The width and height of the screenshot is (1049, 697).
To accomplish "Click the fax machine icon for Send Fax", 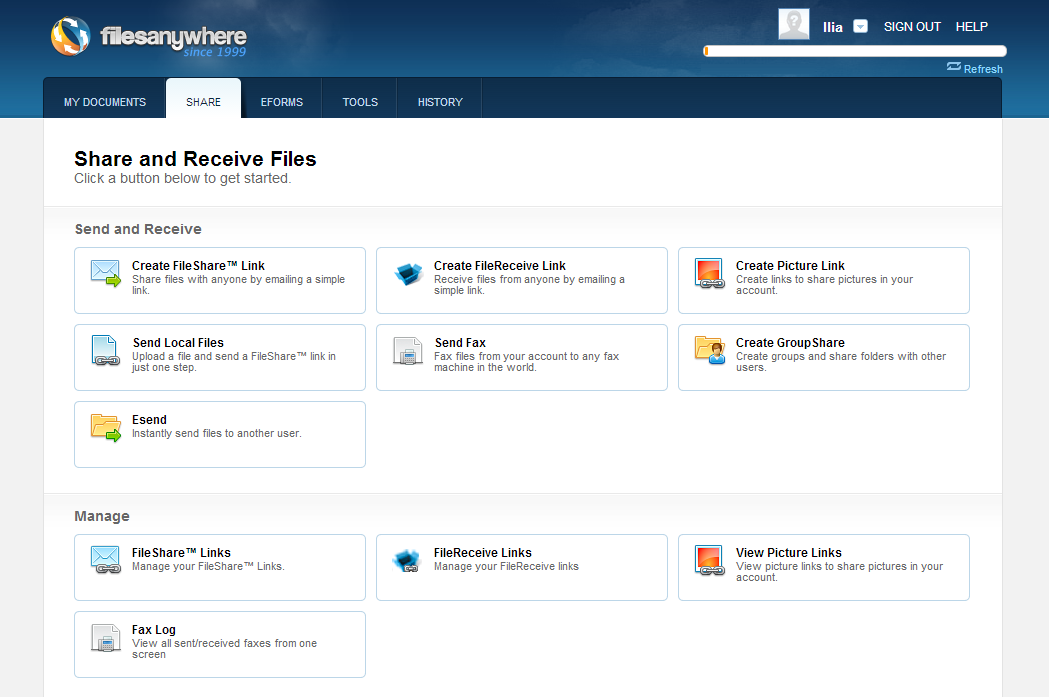I will pyautogui.click(x=407, y=351).
